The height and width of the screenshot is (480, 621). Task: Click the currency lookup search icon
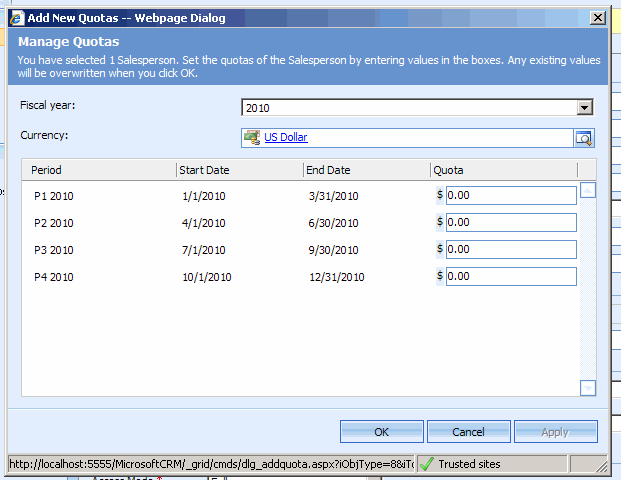point(584,138)
